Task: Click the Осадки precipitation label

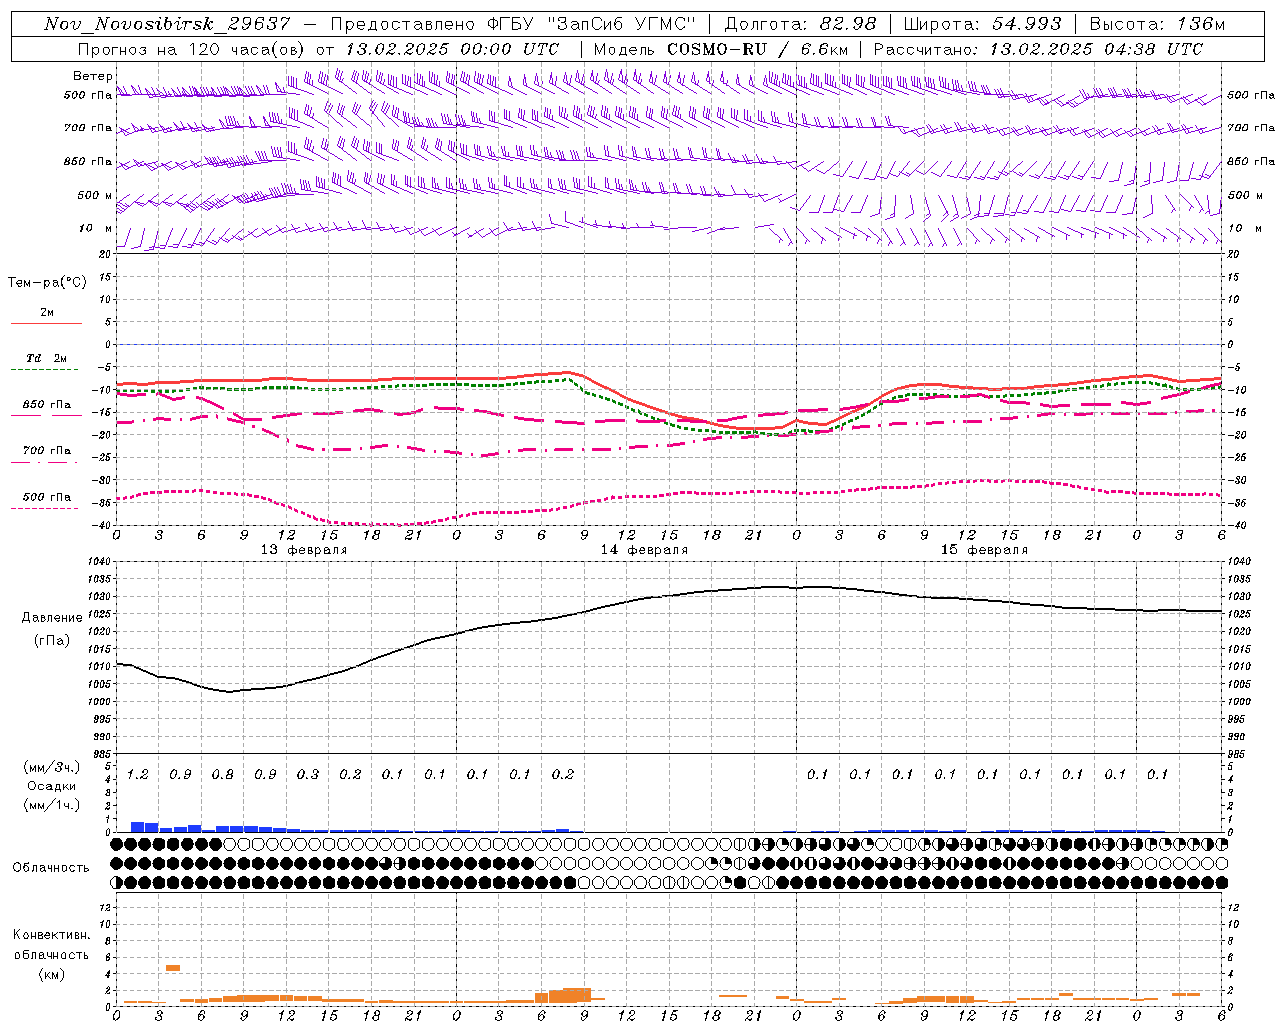Action: [x=51, y=786]
